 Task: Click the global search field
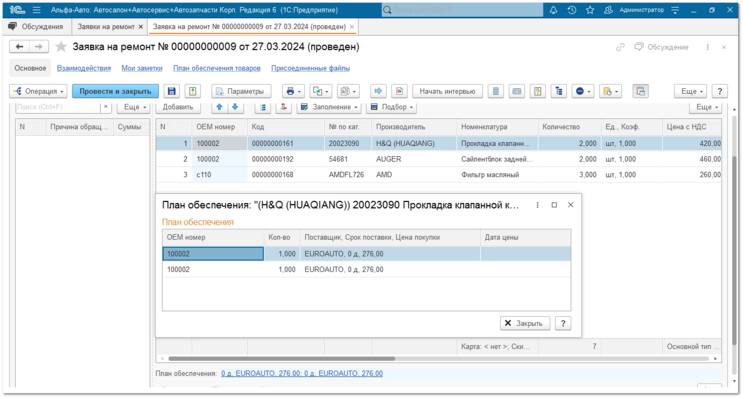pos(462,10)
